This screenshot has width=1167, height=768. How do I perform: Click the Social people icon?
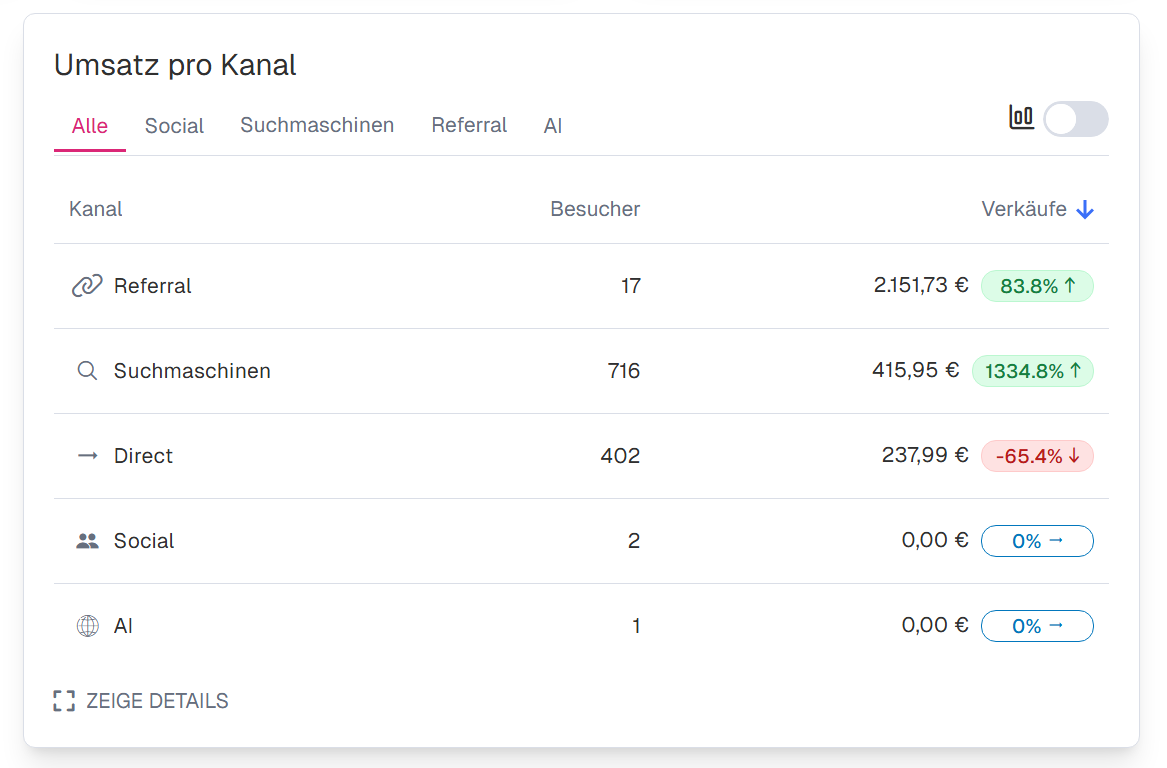click(x=87, y=541)
